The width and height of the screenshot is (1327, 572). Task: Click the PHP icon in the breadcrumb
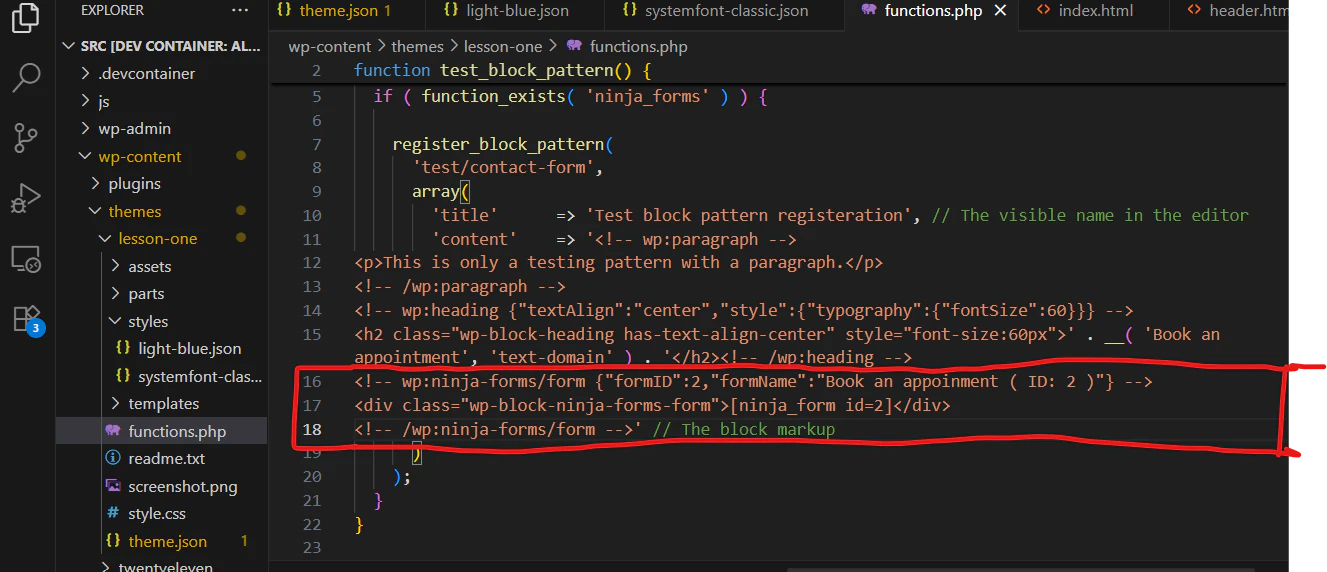(x=574, y=46)
